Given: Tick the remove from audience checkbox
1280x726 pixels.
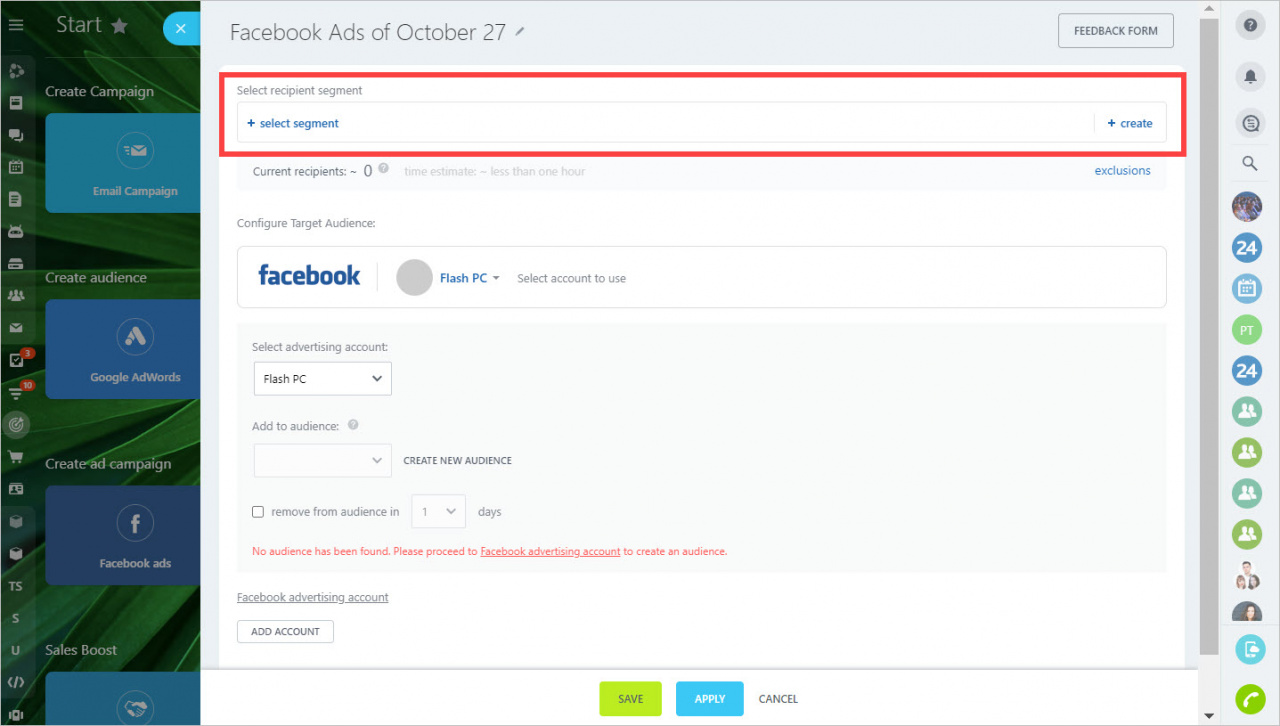Looking at the screenshot, I should pos(258,512).
